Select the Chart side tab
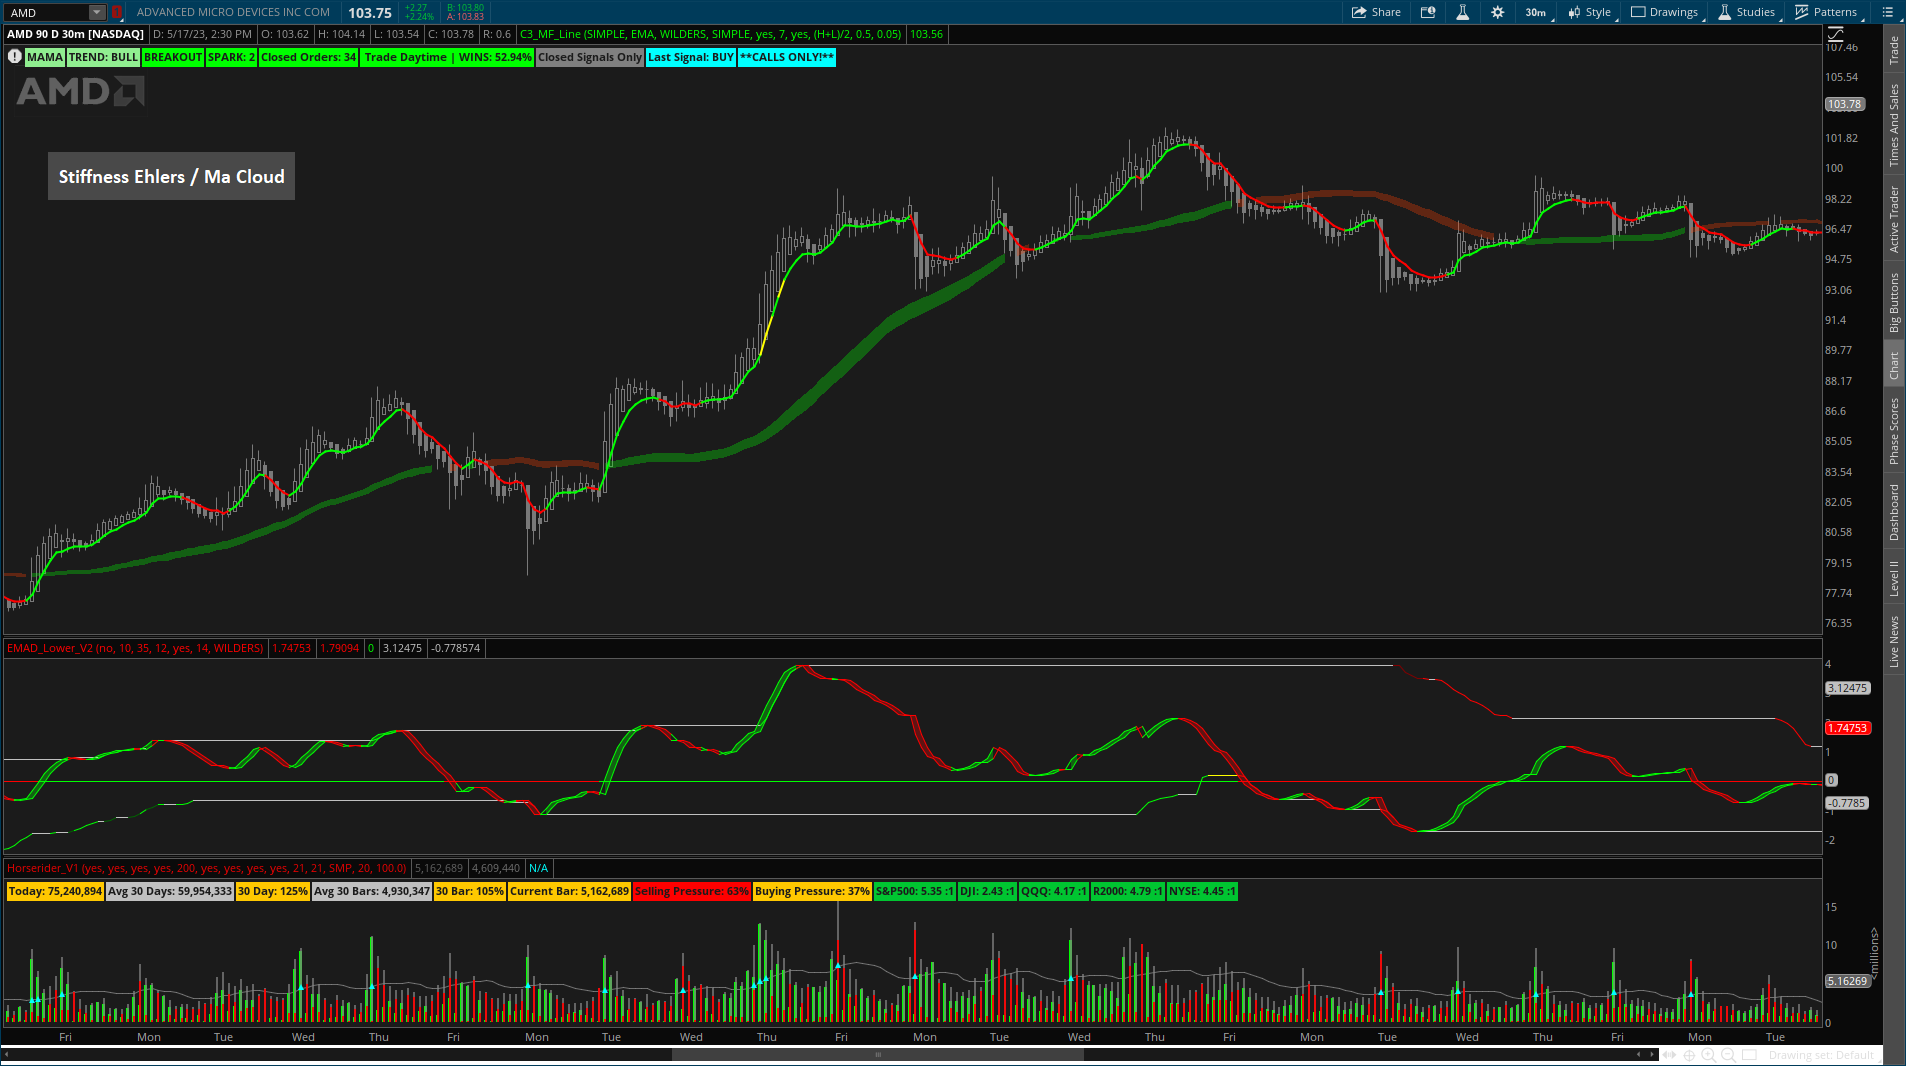1906x1066 pixels. 1894,365
